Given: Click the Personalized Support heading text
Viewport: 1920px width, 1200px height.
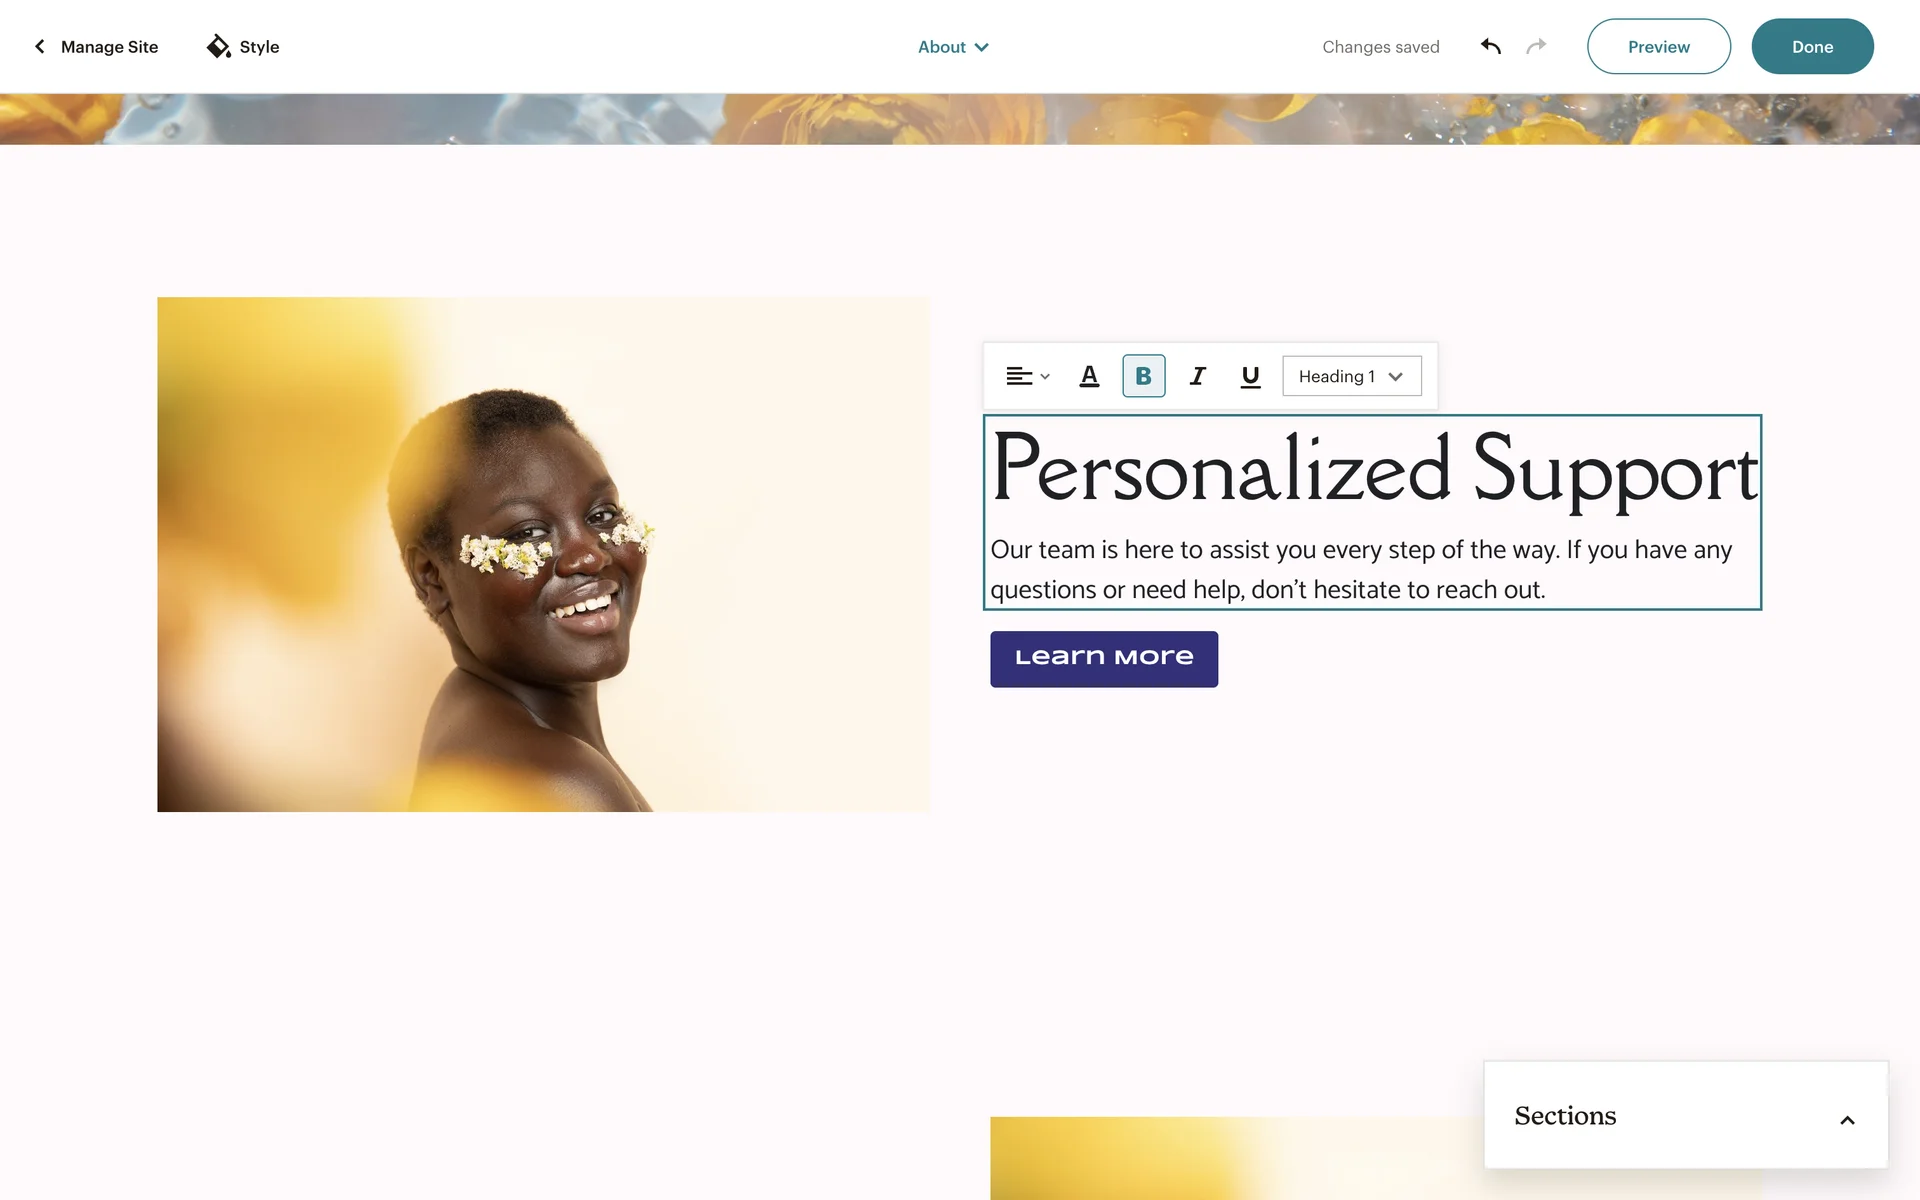Looking at the screenshot, I should coord(1374,470).
